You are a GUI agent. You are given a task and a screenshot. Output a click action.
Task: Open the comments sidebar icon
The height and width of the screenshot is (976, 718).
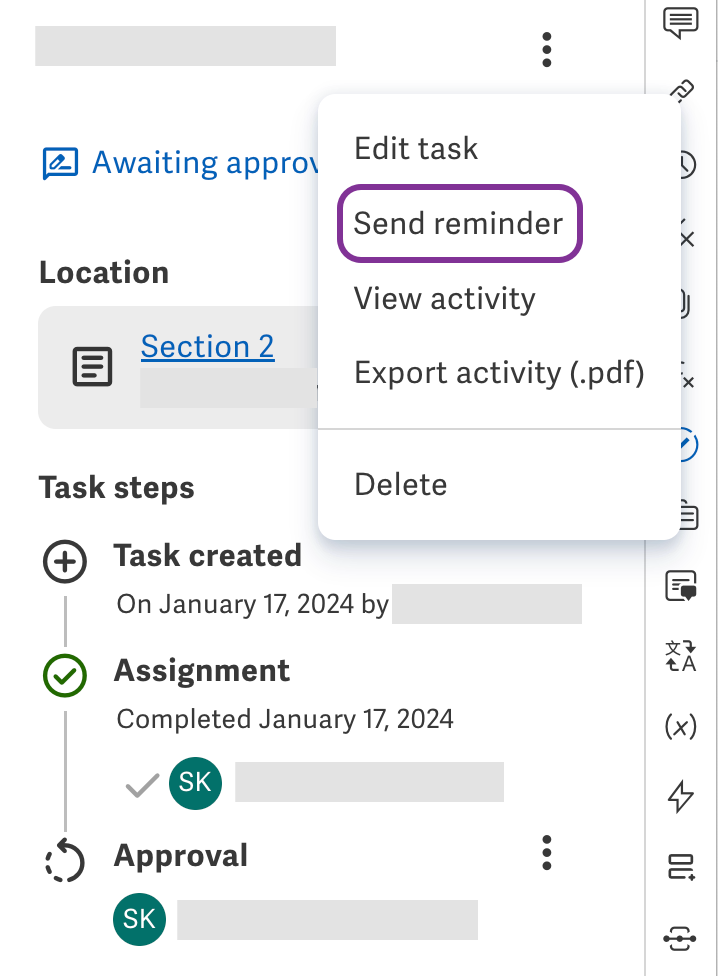pyautogui.click(x=681, y=23)
